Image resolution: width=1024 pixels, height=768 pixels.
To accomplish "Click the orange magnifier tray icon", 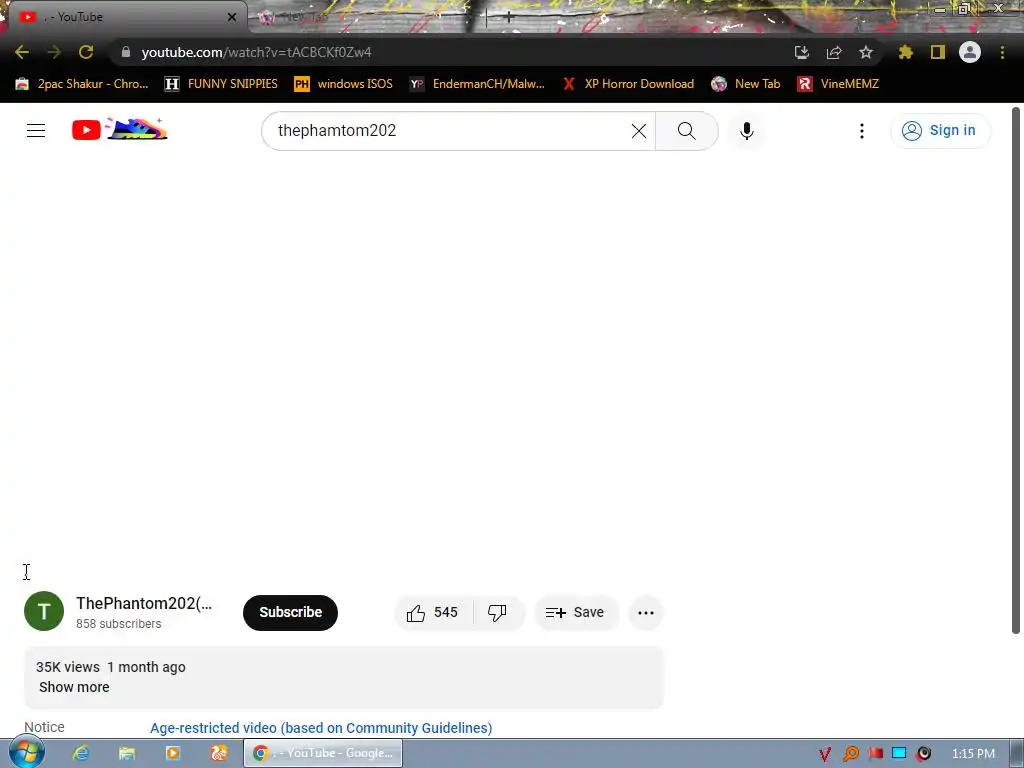I will 850,754.
